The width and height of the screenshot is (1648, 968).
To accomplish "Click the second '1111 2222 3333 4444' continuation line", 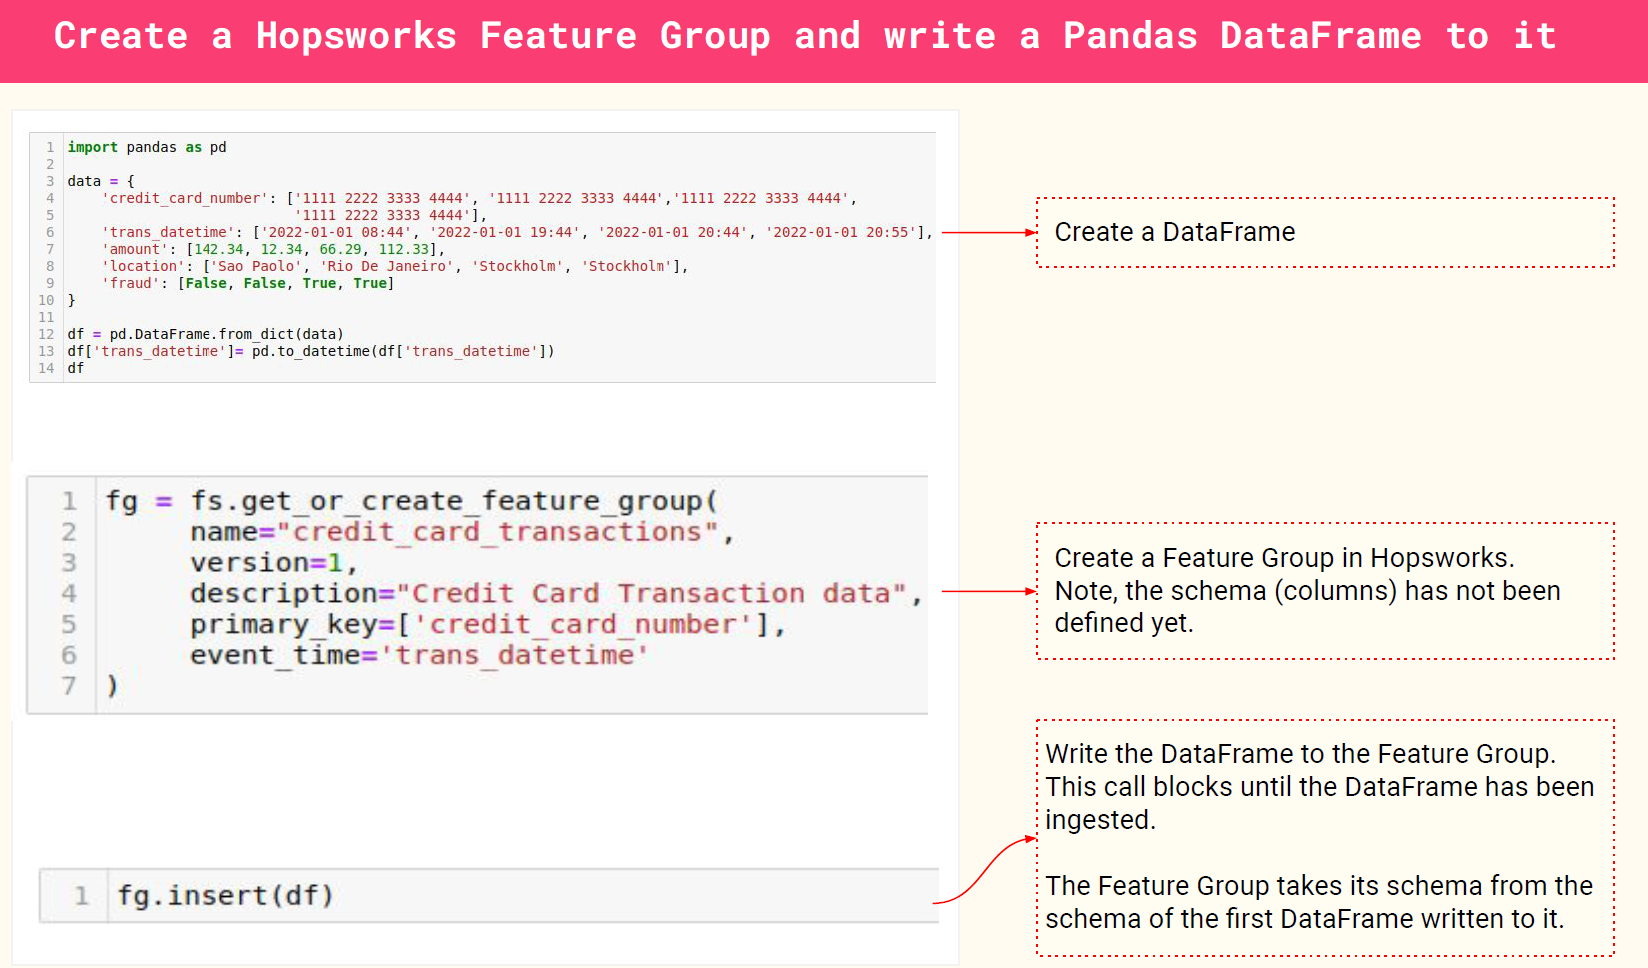I will (390, 215).
